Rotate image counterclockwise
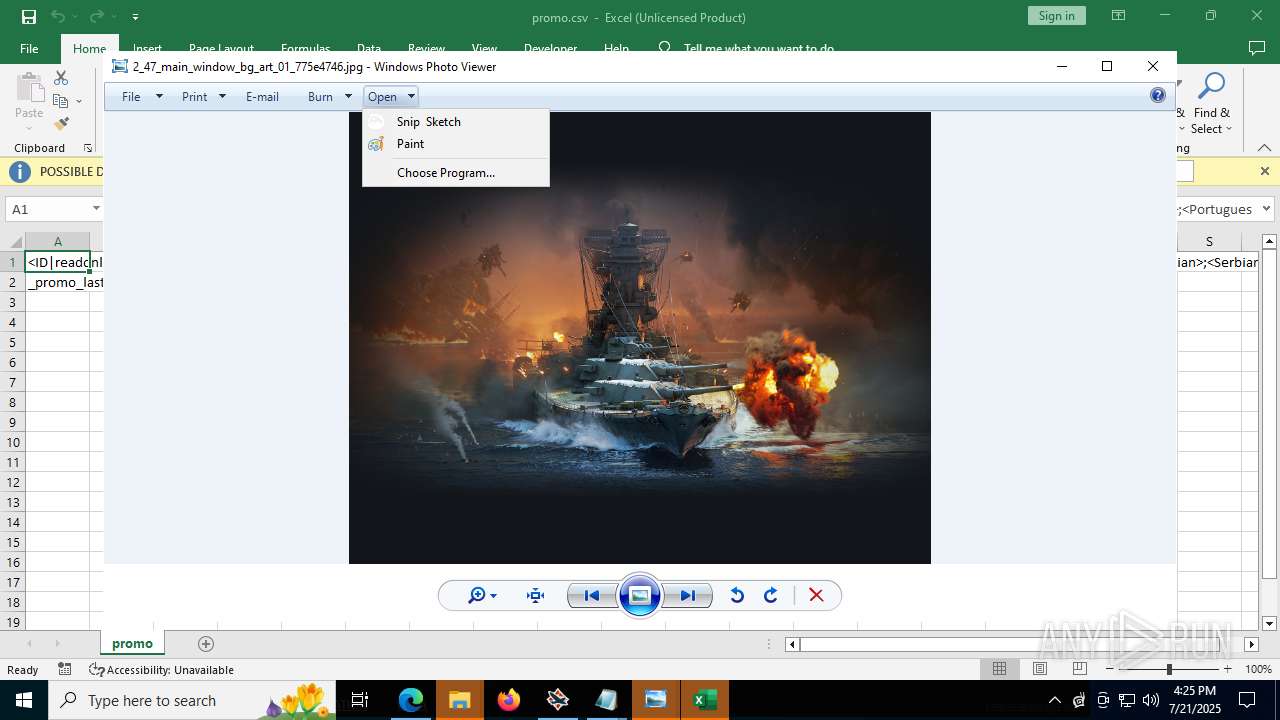1280x720 pixels. 737,596
